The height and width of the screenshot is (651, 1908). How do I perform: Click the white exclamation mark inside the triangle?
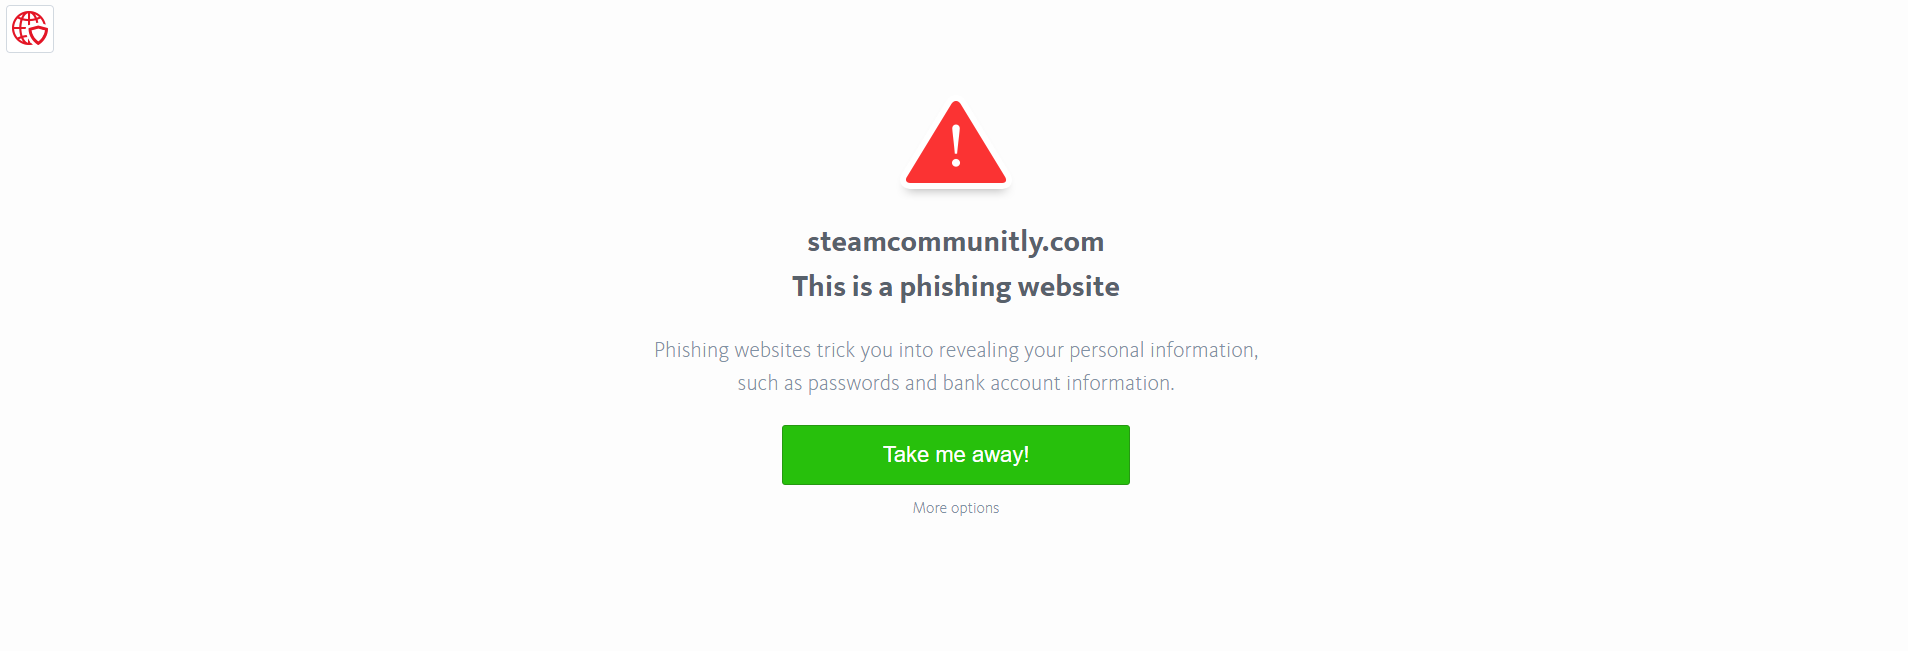tap(957, 146)
